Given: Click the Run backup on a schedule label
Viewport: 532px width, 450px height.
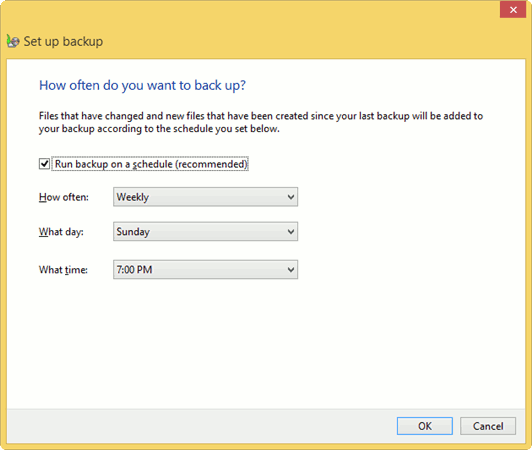Looking at the screenshot, I should (151, 164).
